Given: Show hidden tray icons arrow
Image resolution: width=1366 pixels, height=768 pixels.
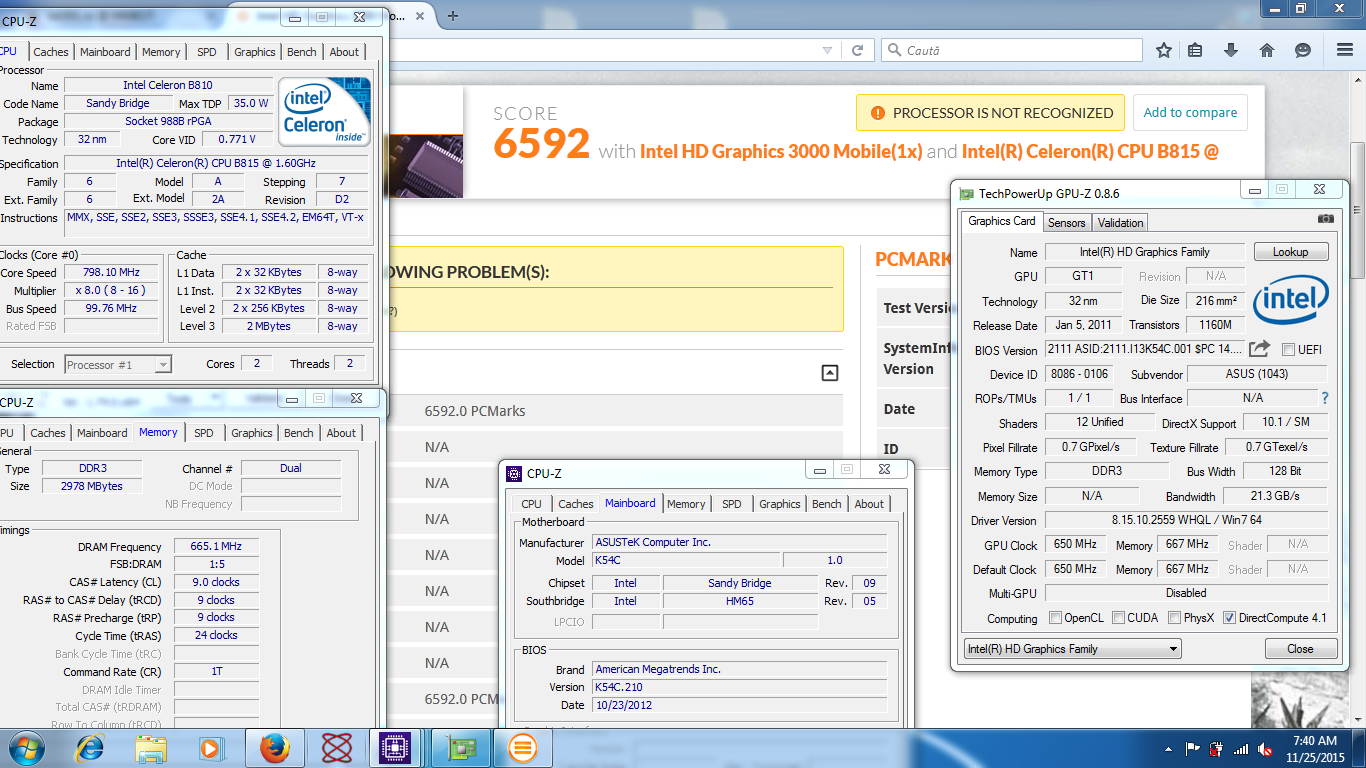Looking at the screenshot, I should [1168, 748].
